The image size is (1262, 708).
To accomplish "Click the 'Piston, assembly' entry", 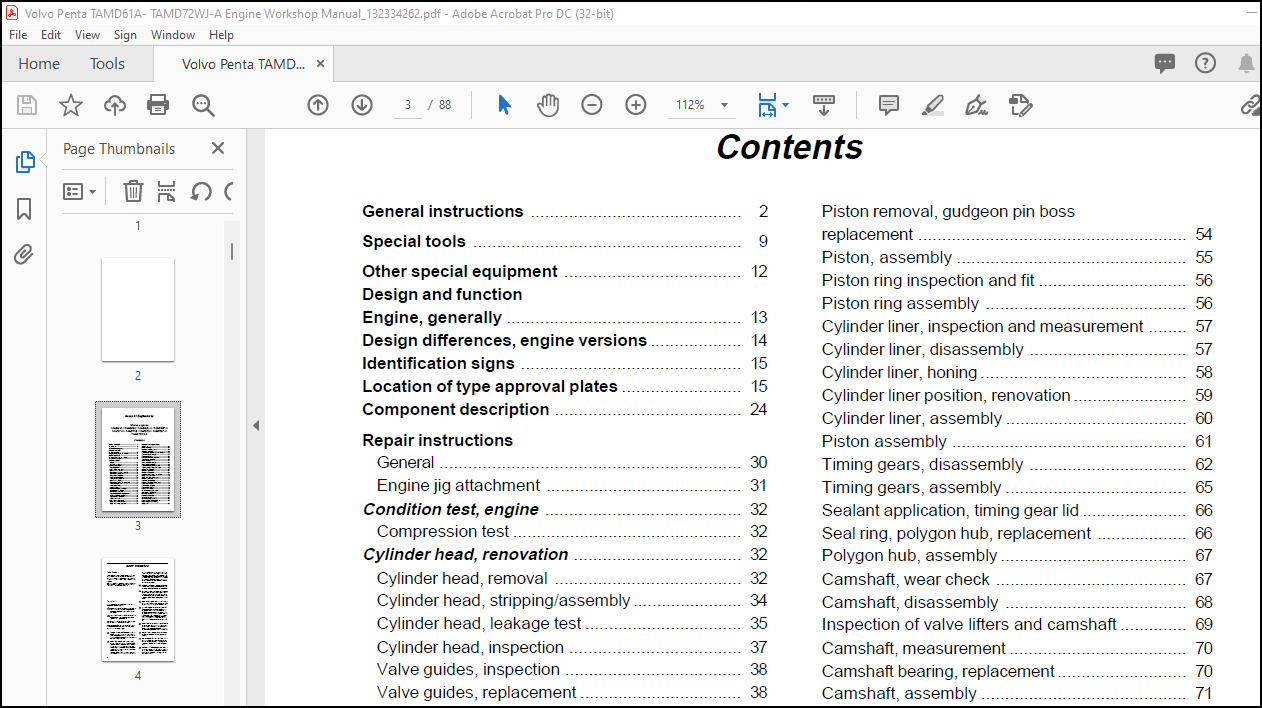I will [x=1017, y=257].
